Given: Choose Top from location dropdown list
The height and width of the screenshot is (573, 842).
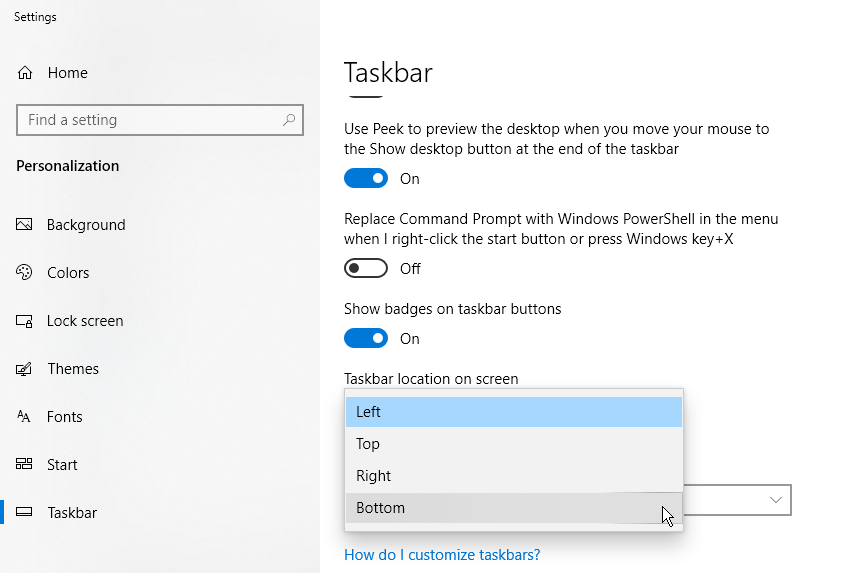Looking at the screenshot, I should [x=514, y=444].
